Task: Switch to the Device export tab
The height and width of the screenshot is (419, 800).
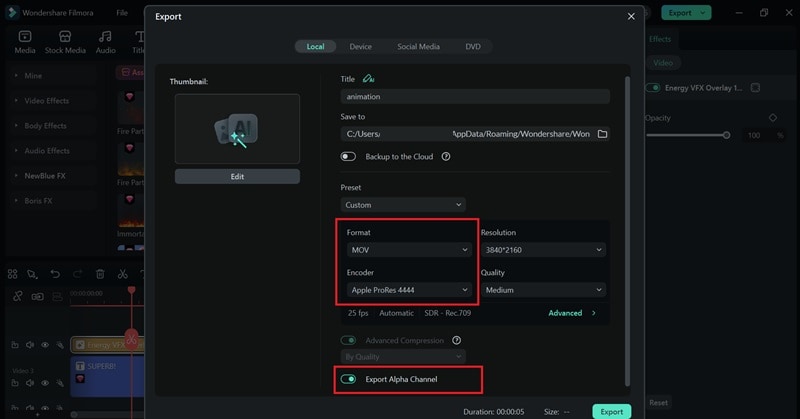Action: (360, 46)
